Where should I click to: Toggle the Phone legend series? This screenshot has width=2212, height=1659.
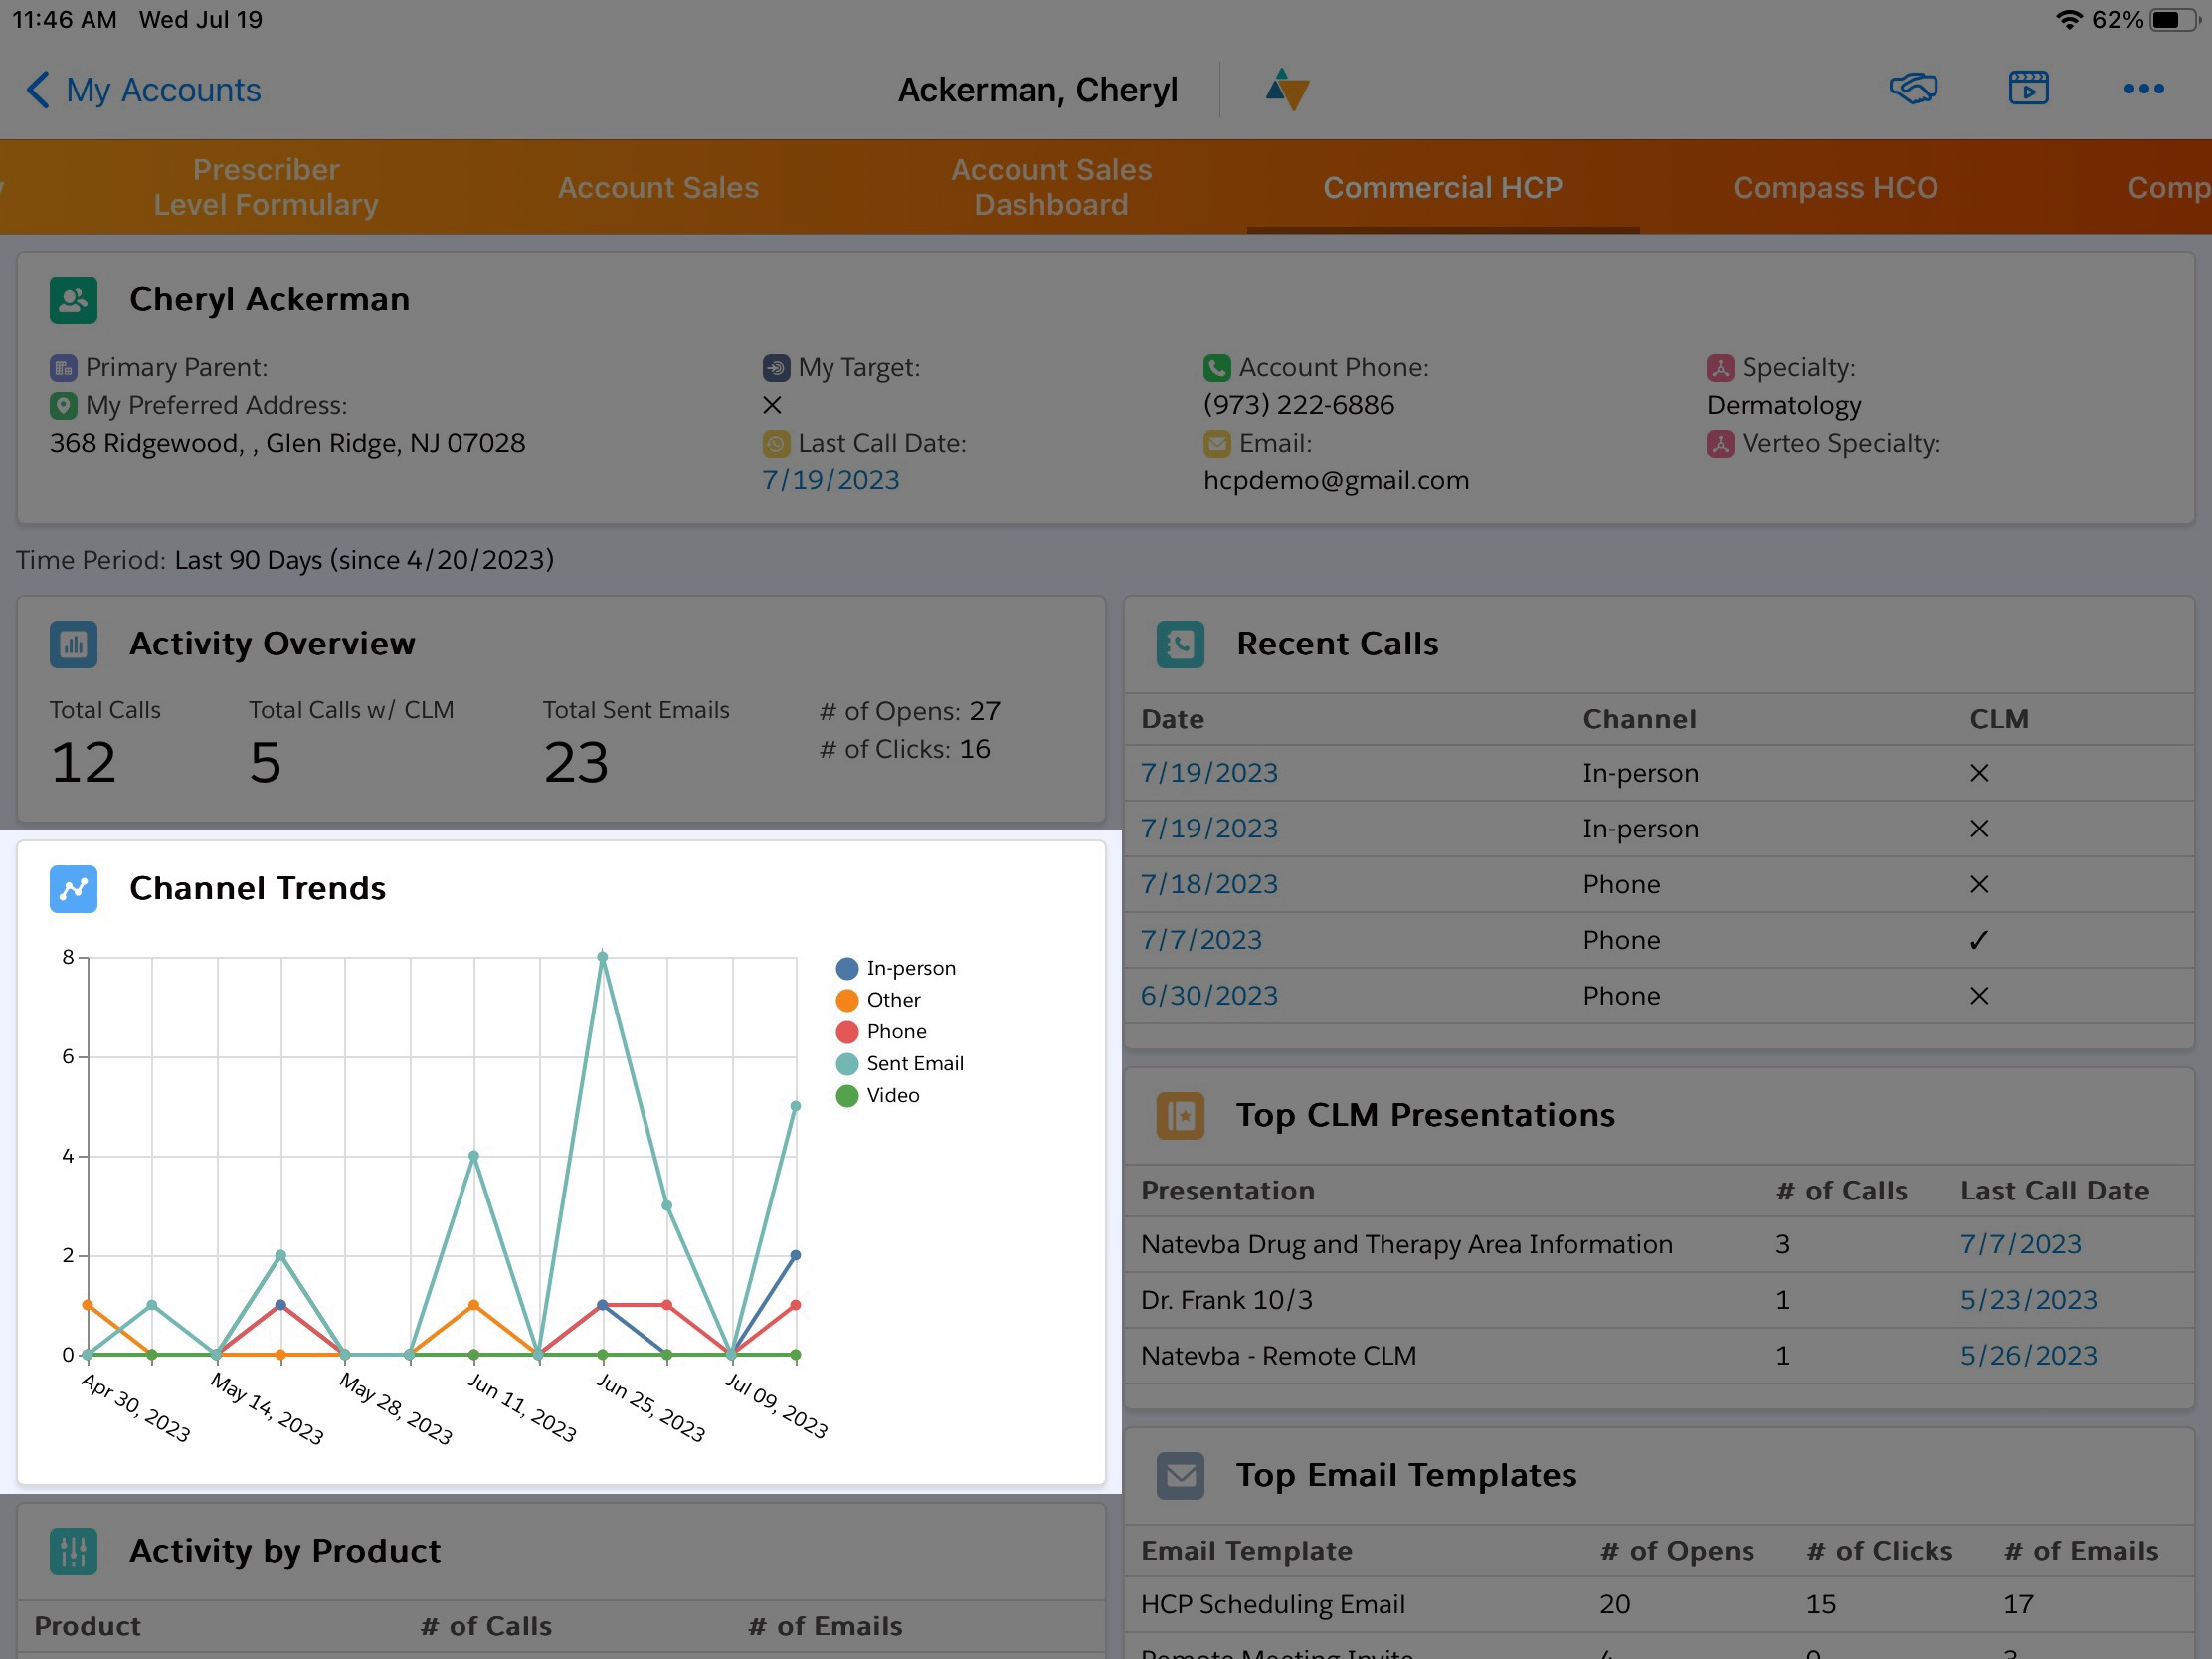[x=896, y=1031]
